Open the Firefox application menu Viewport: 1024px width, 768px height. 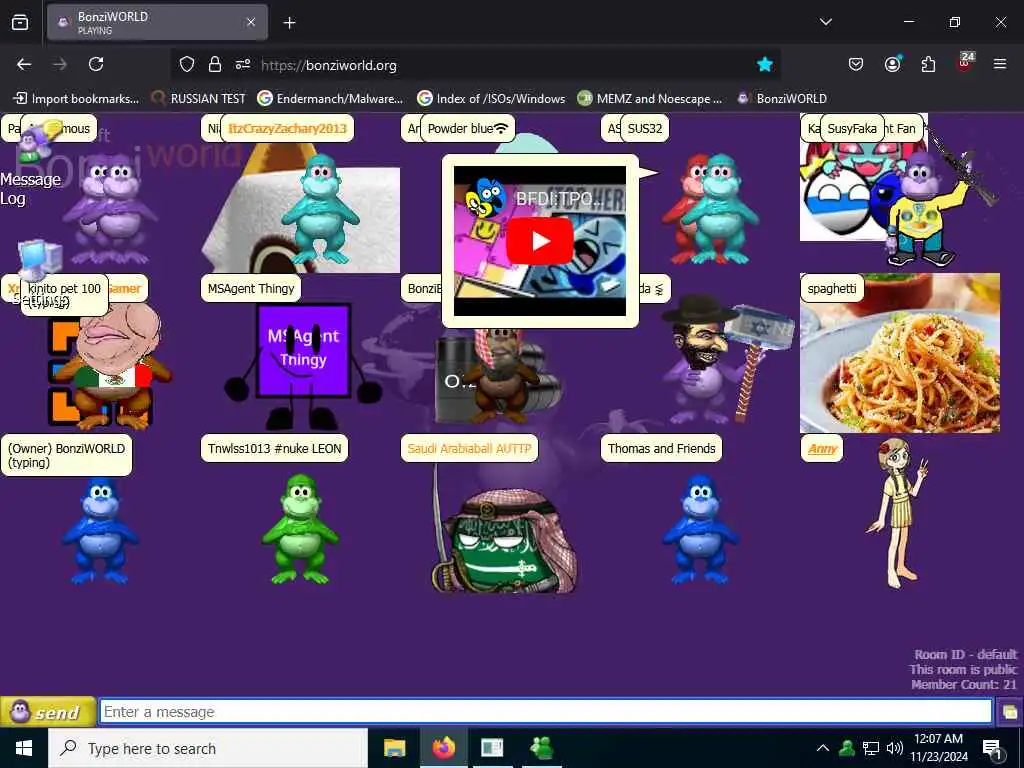click(x=1000, y=64)
